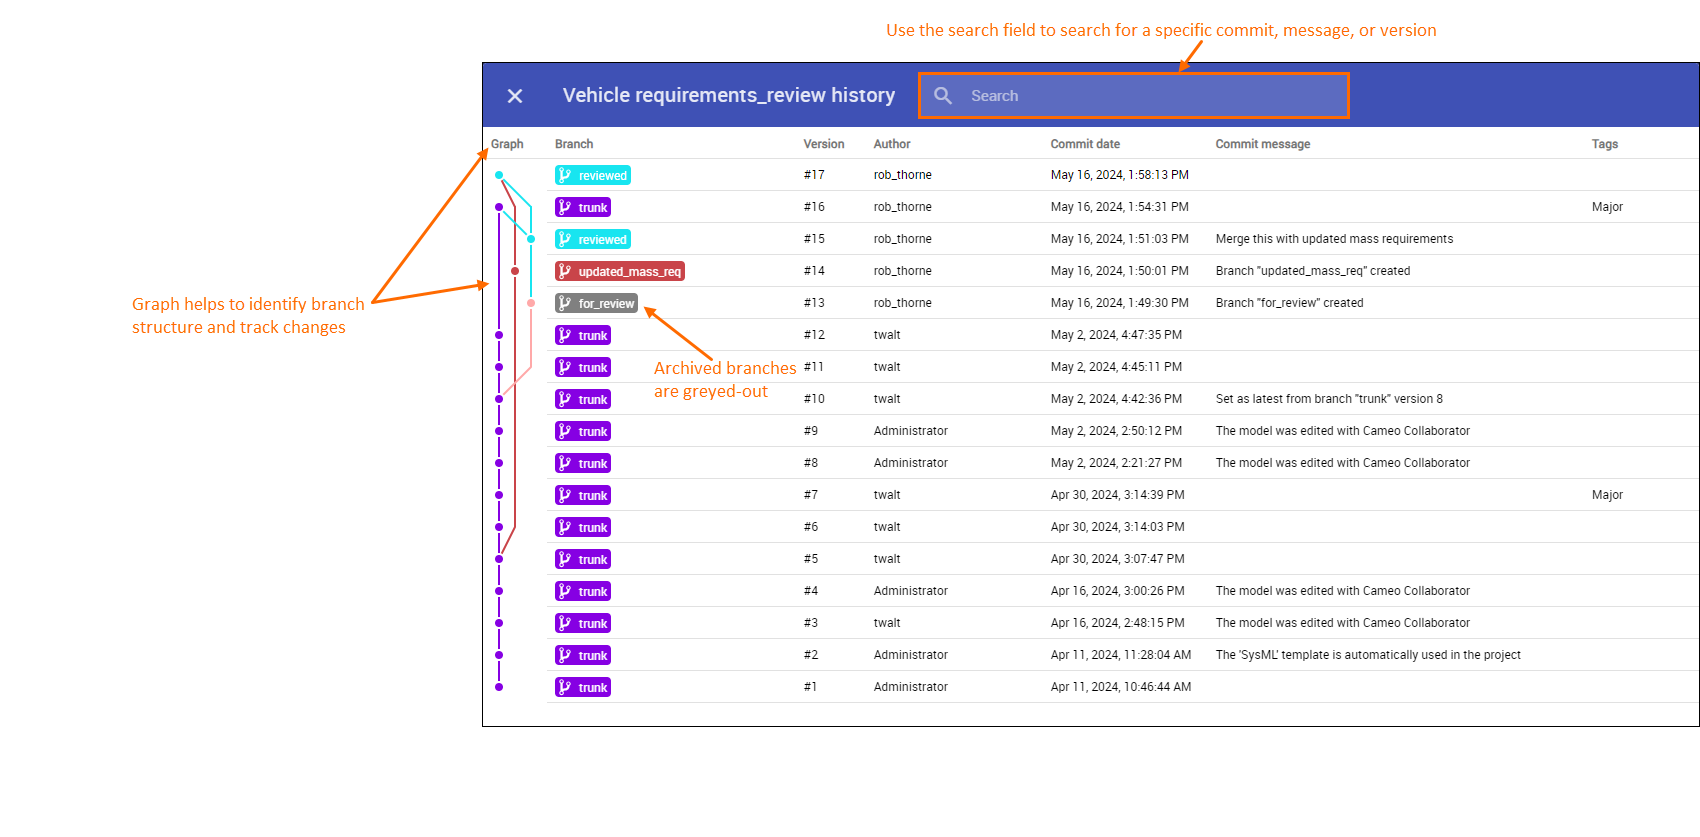Select the reviewed branch tag for version #17

(593, 175)
